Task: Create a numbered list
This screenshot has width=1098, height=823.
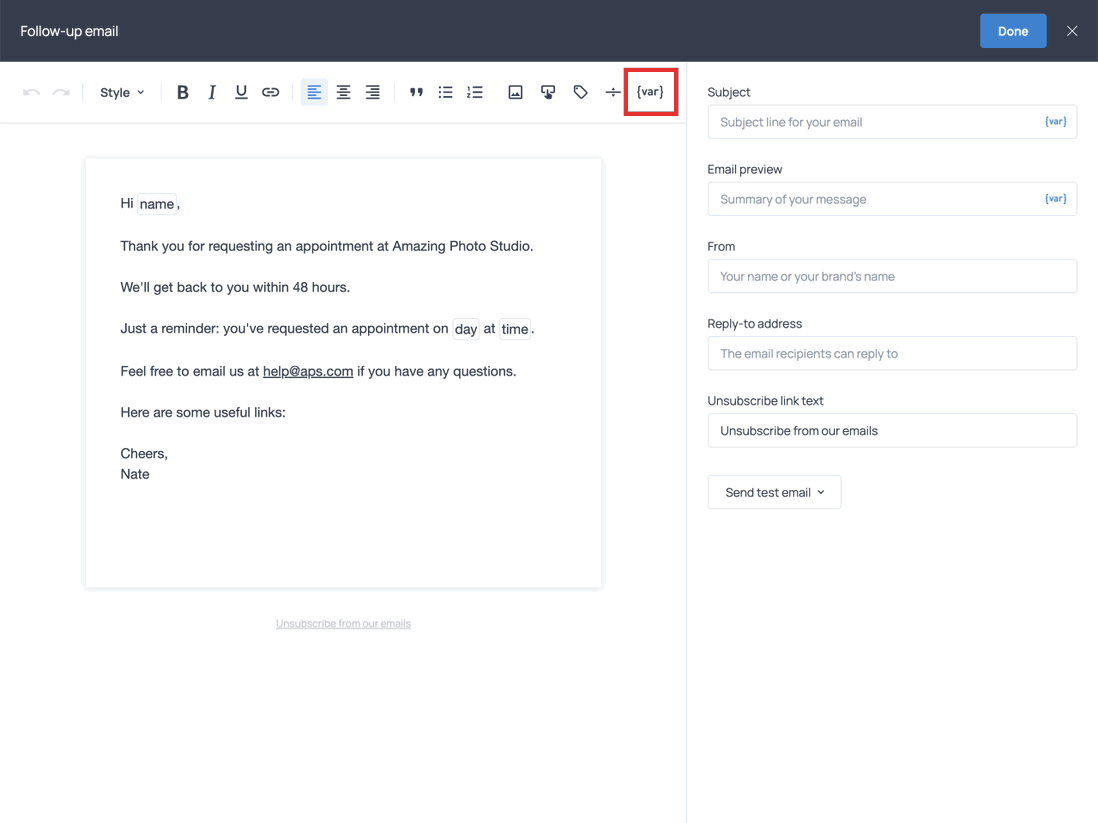Action: [x=475, y=91]
